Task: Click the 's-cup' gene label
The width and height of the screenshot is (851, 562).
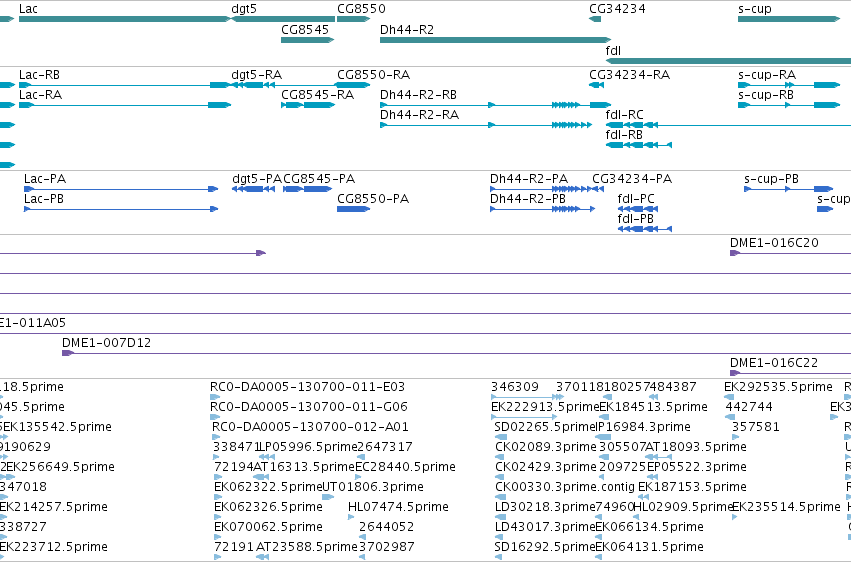Action: [x=755, y=9]
